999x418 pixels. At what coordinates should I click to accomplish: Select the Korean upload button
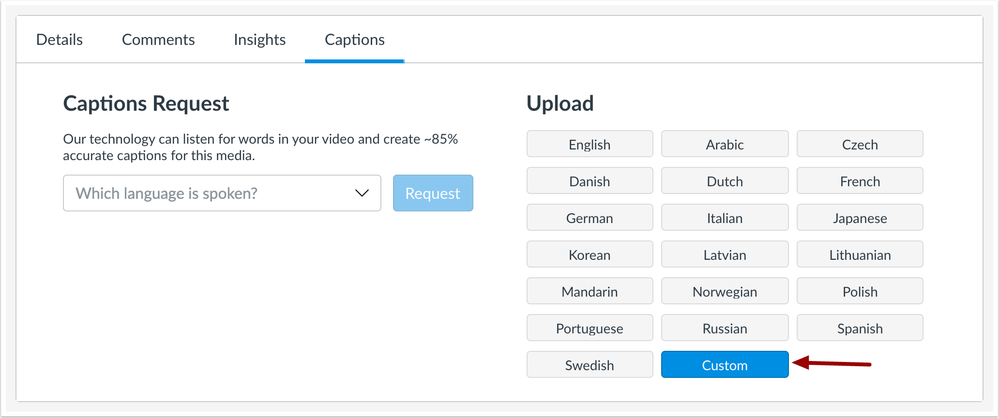click(589, 255)
